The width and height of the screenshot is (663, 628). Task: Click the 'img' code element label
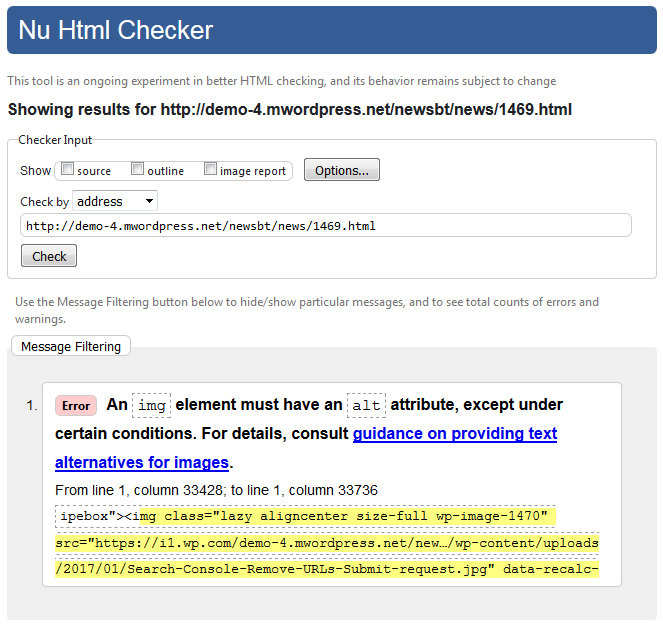click(151, 405)
